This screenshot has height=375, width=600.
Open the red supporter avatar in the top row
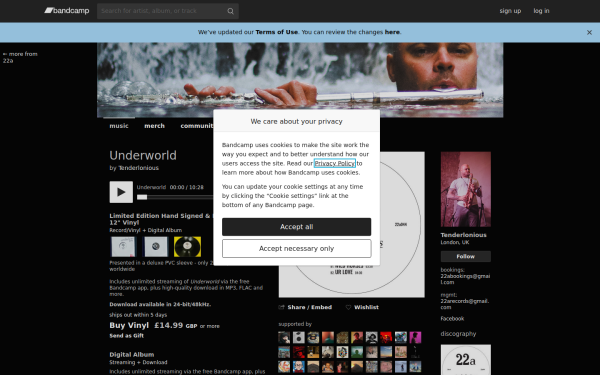pos(386,338)
